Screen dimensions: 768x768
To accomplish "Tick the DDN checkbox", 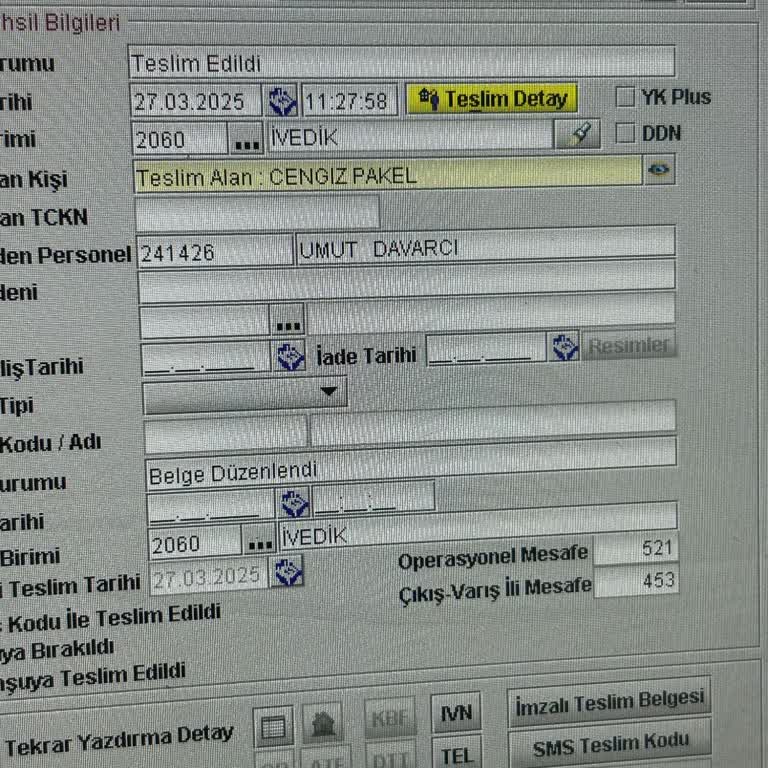I will tap(624, 133).
